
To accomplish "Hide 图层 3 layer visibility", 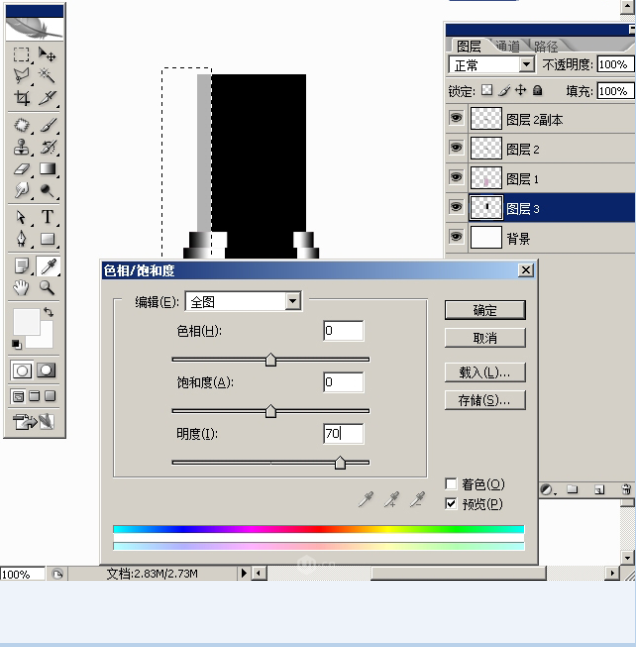I will 456,207.
